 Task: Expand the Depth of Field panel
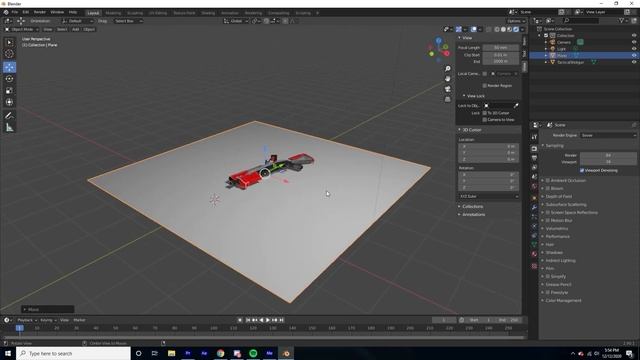tap(558, 197)
